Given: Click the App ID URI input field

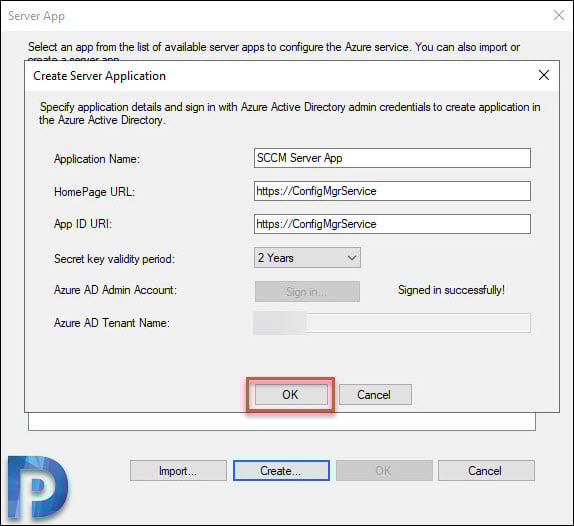Looking at the screenshot, I should [x=392, y=224].
